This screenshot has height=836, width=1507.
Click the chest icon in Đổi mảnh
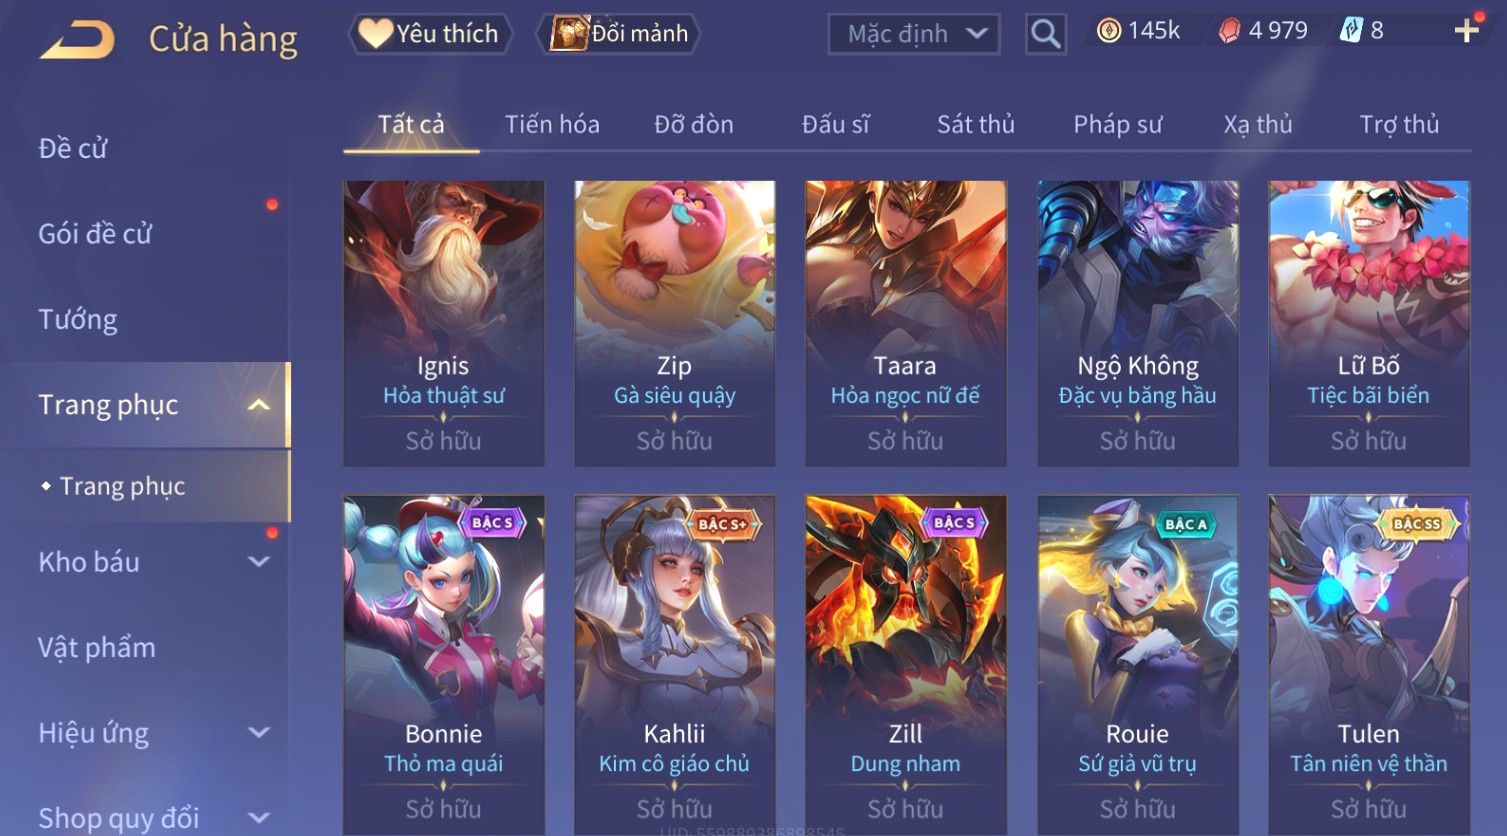(x=569, y=33)
